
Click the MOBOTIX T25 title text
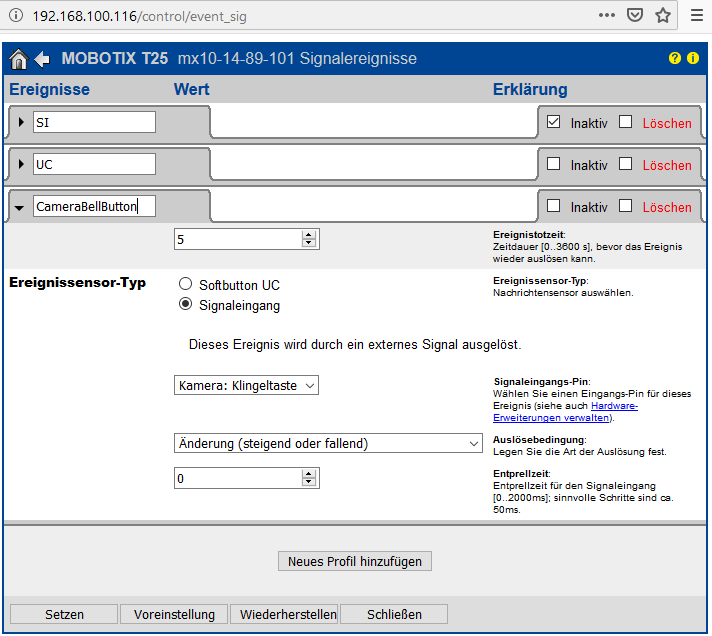point(115,59)
